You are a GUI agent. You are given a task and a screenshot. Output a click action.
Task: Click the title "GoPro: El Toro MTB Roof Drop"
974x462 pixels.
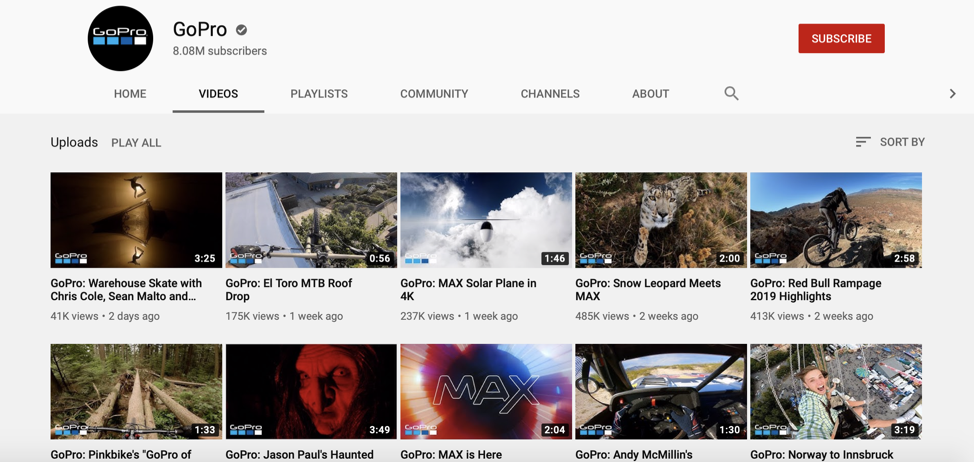tap(289, 289)
